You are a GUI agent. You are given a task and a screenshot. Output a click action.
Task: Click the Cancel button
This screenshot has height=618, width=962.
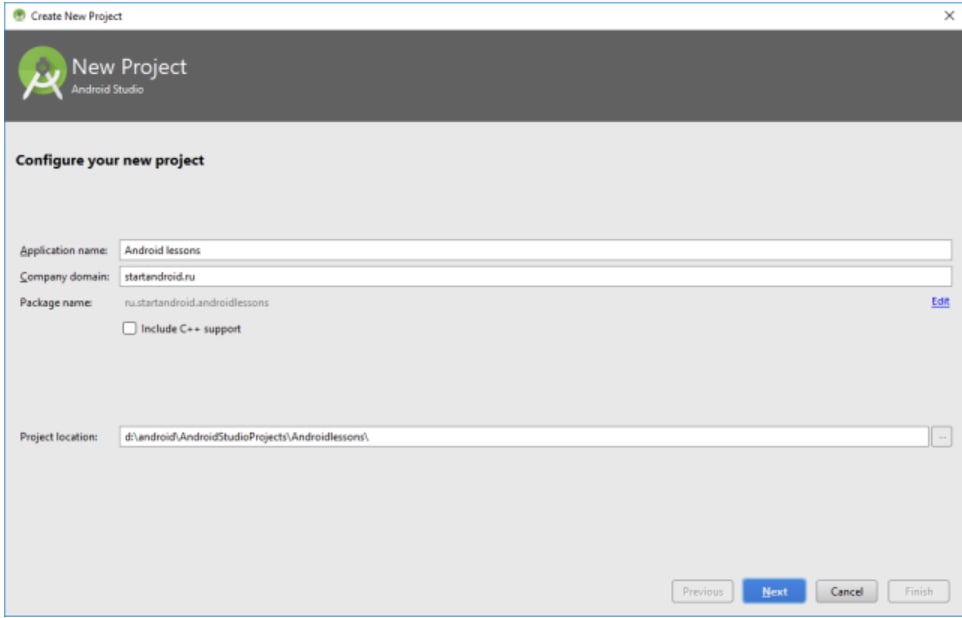point(846,591)
